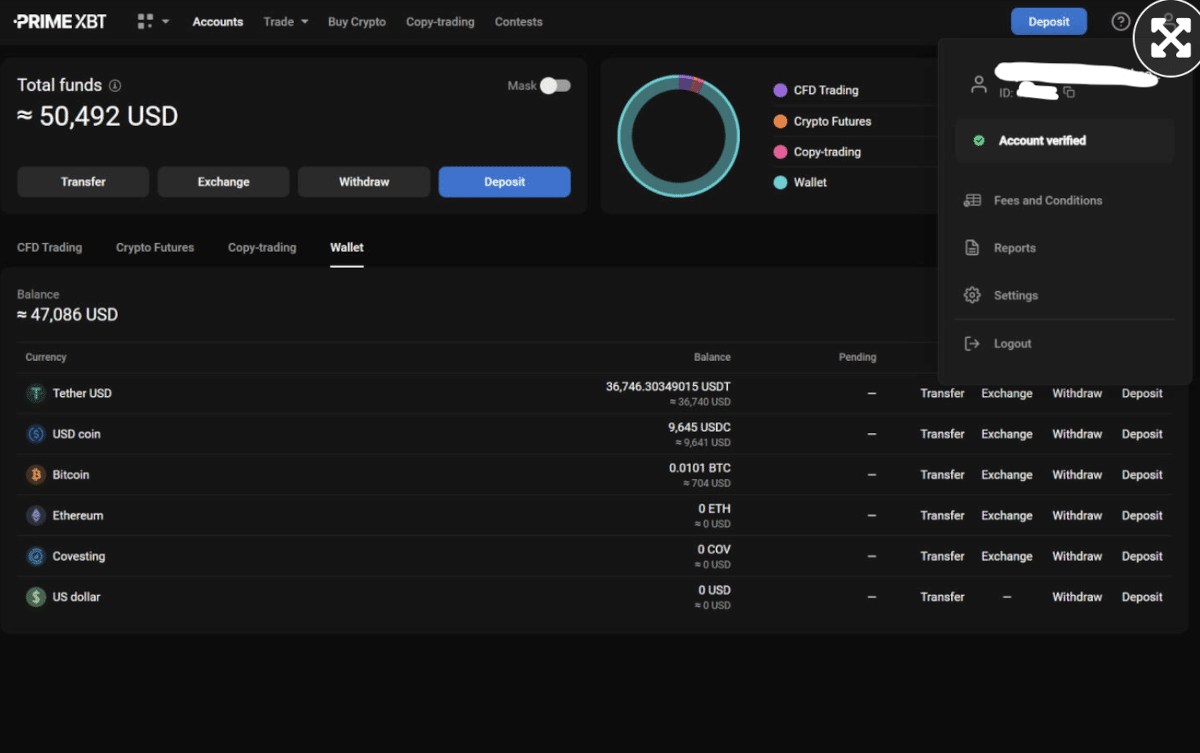Click the Ethereum currency icon
This screenshot has width=1200, height=753.
click(x=36, y=516)
